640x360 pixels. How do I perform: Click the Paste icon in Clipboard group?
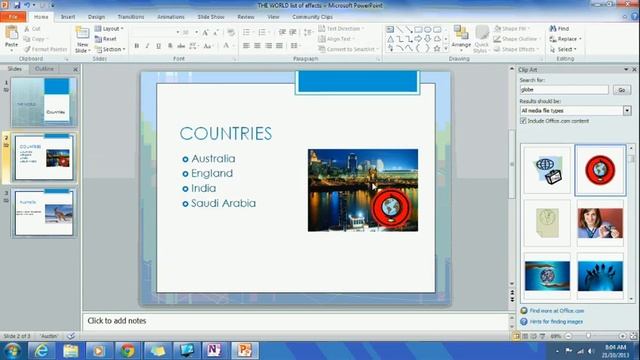pyautogui.click(x=11, y=33)
